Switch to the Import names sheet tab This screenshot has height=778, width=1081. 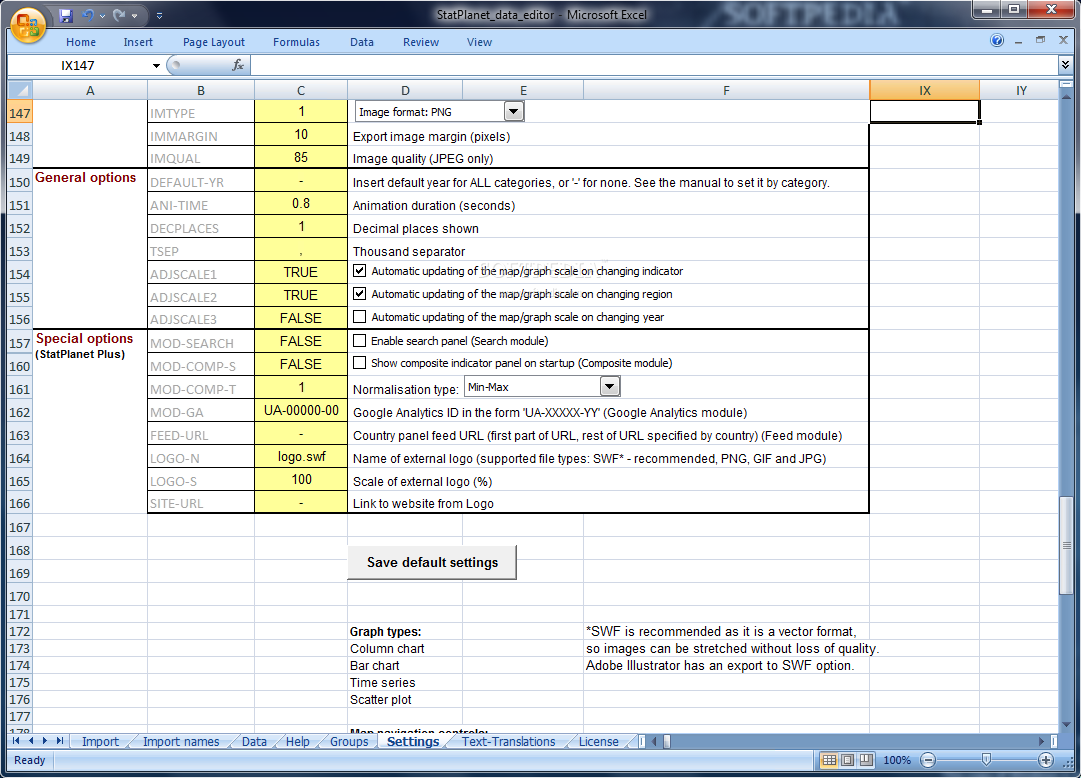pyautogui.click(x=181, y=741)
